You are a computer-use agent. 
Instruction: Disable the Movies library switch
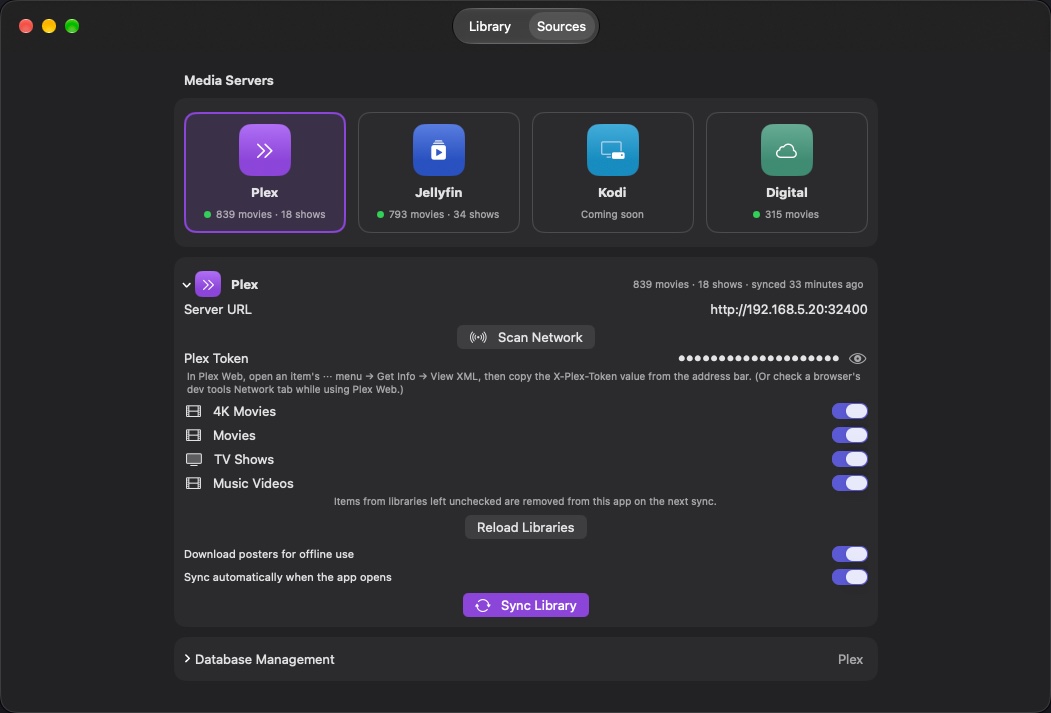click(x=849, y=436)
